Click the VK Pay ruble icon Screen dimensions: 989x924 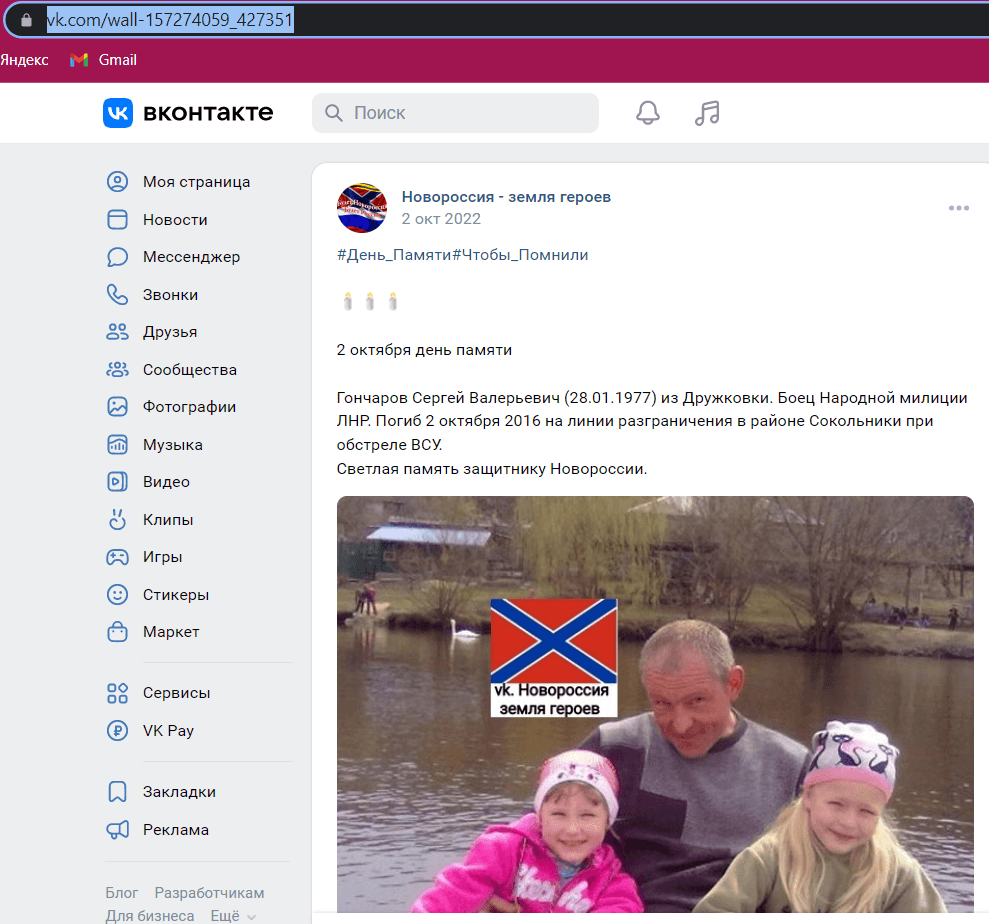117,730
